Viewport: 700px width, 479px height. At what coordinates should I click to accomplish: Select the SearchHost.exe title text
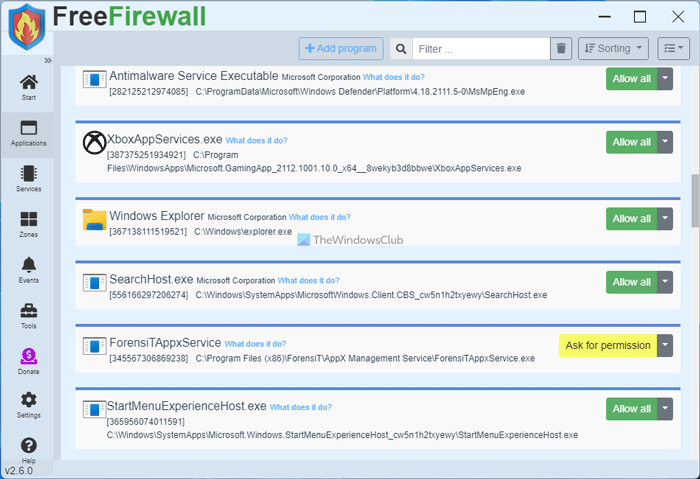[x=151, y=279]
